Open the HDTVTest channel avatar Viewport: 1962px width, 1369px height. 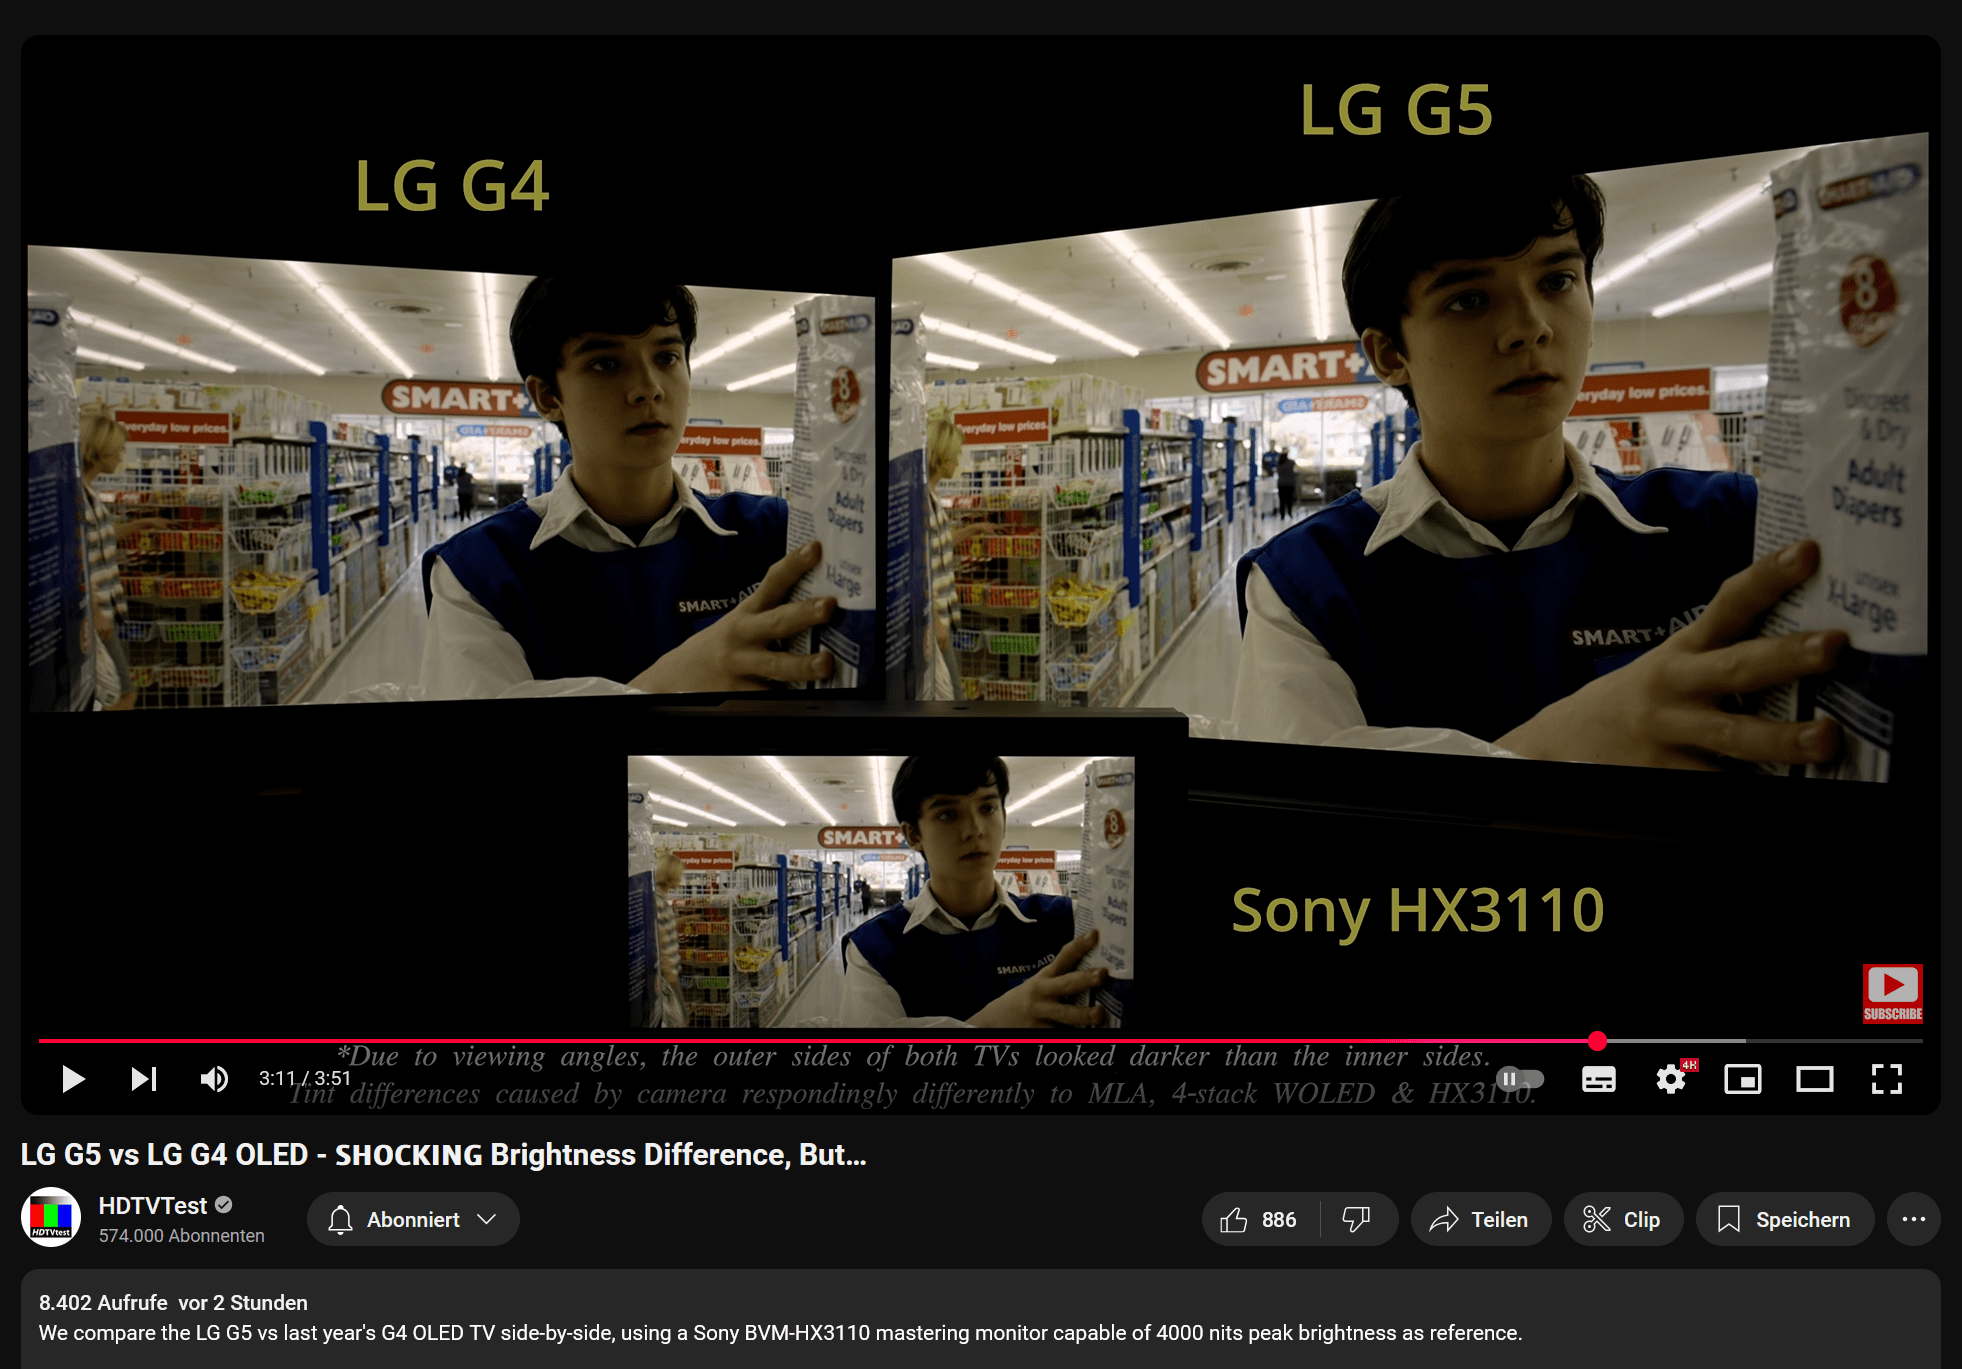tap(51, 1218)
